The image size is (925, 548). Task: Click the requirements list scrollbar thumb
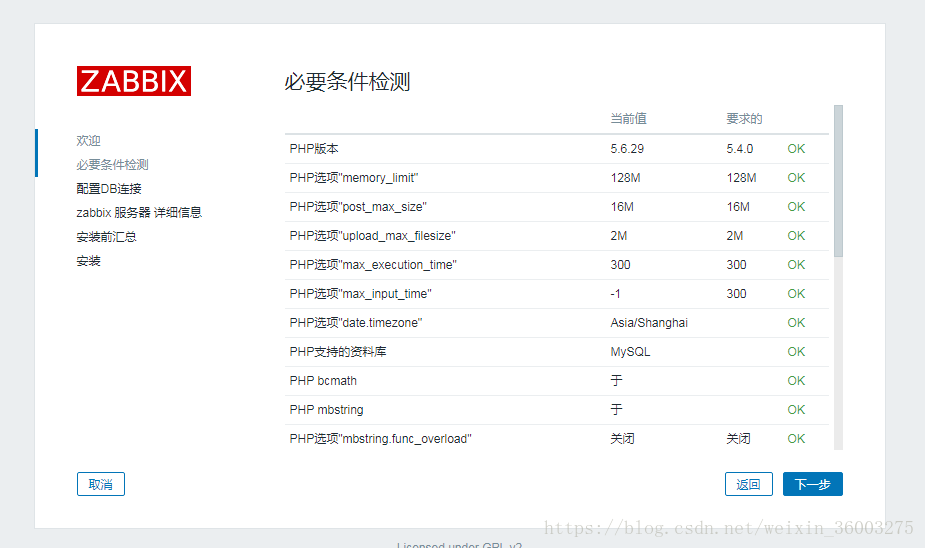(x=838, y=181)
